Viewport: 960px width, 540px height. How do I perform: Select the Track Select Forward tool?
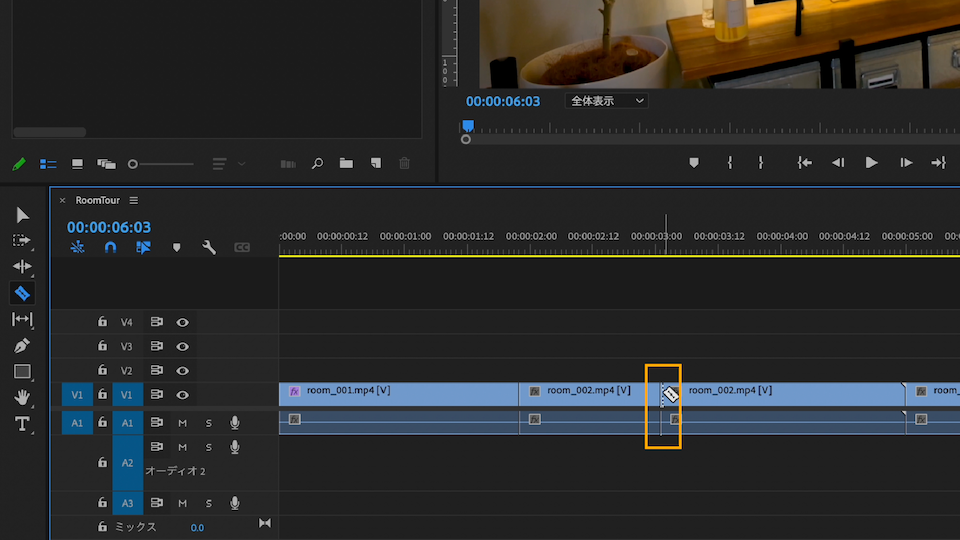tap(22, 241)
